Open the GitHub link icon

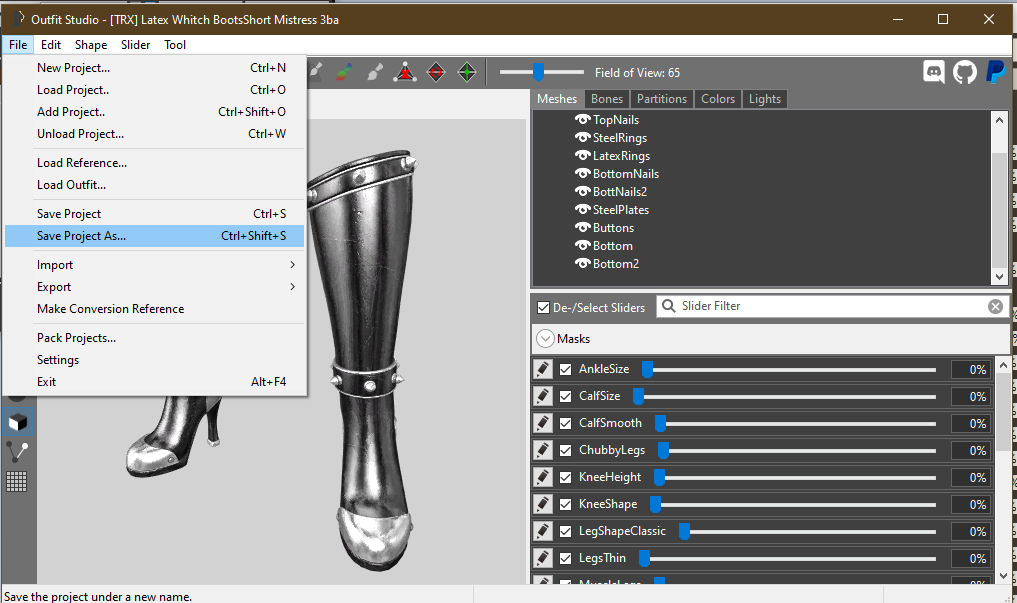(x=965, y=72)
